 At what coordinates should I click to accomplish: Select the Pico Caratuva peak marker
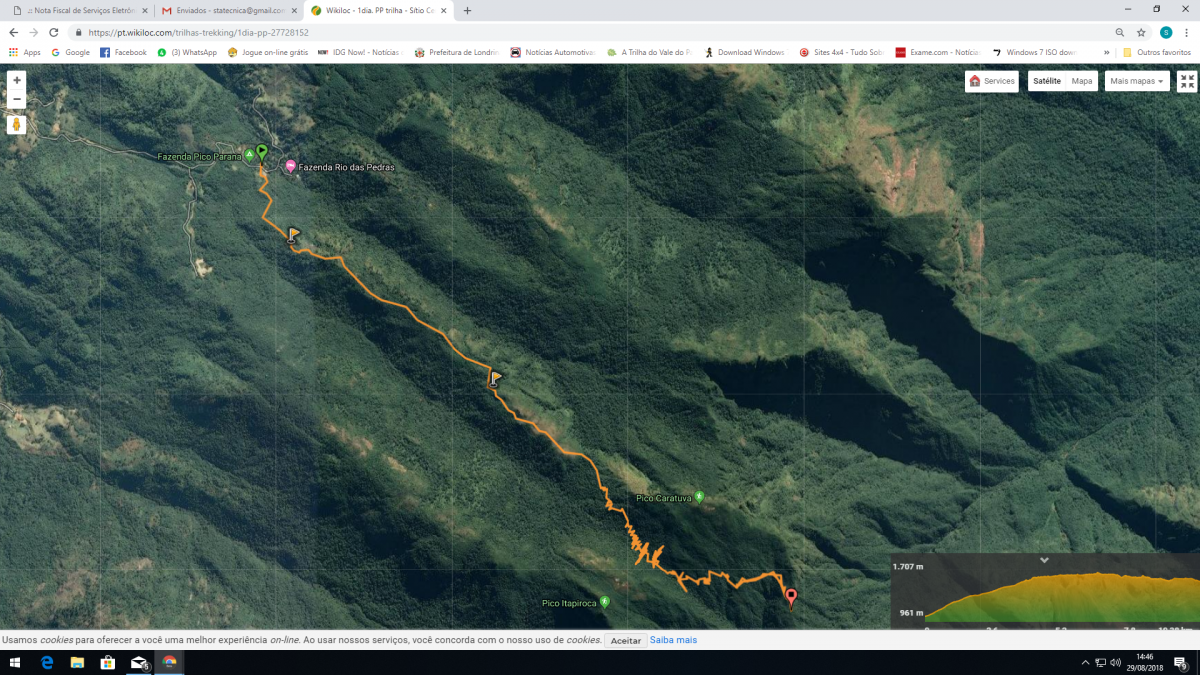click(699, 497)
